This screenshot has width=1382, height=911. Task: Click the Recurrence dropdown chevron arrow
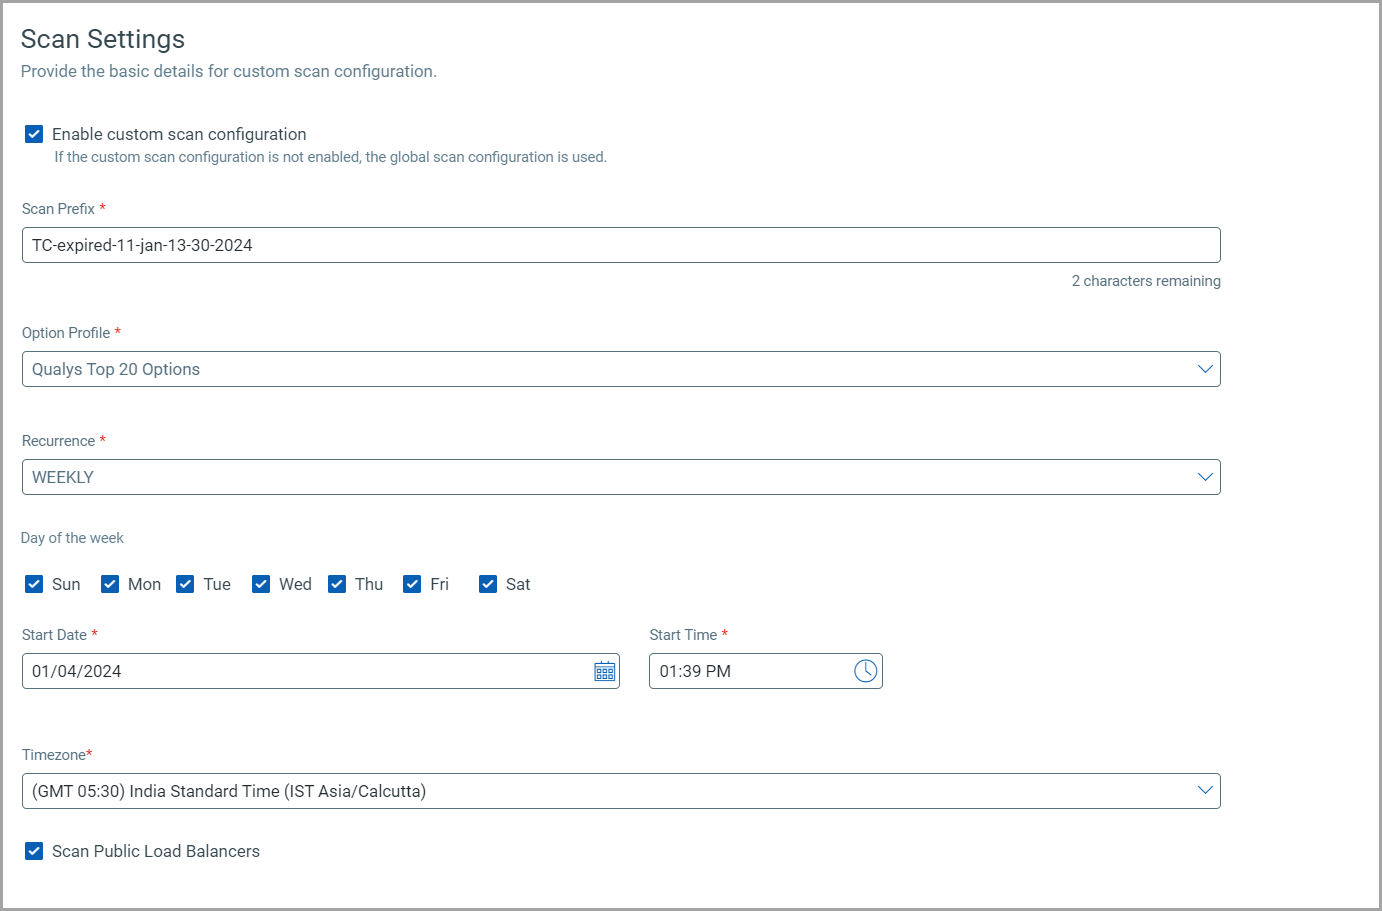[1205, 477]
